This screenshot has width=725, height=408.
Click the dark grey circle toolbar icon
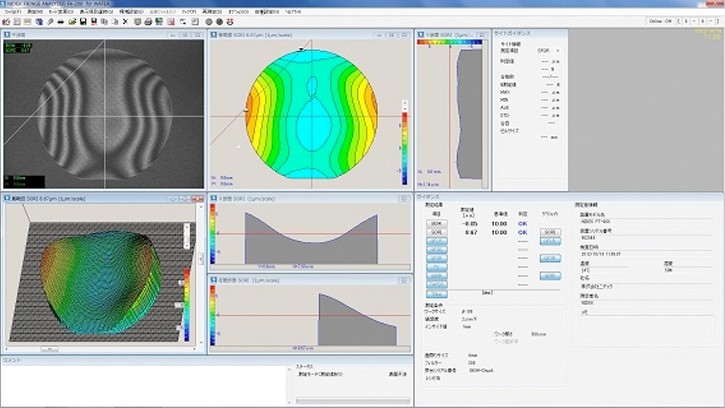220,22
